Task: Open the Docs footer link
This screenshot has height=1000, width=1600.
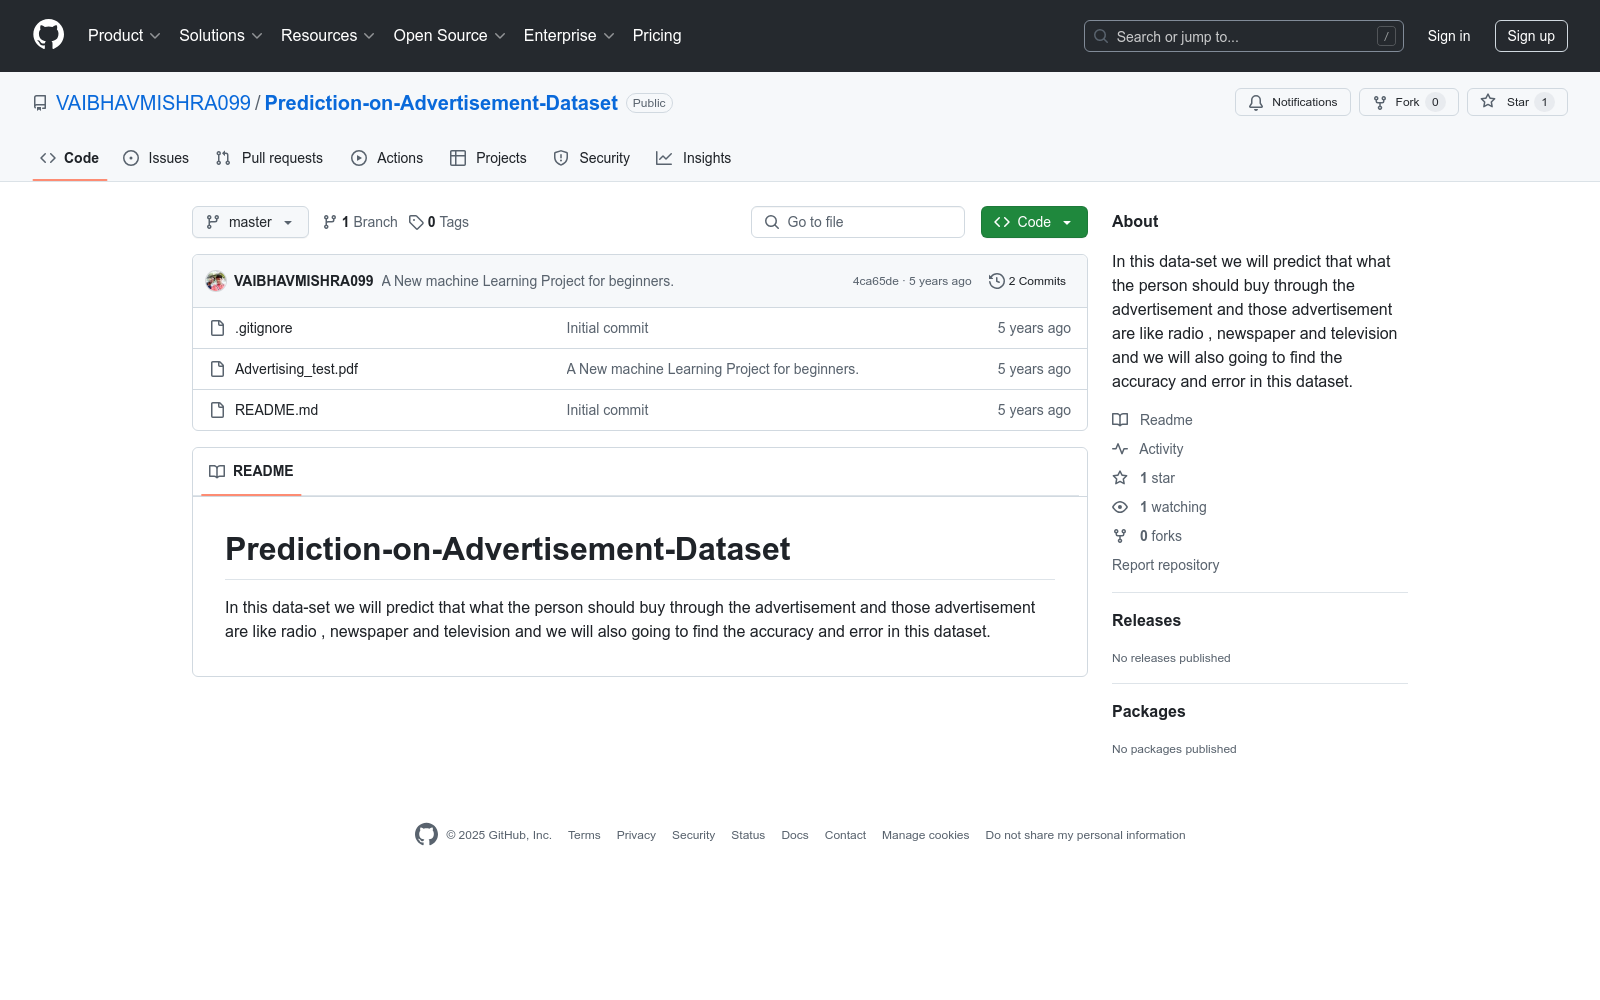Action: [x=795, y=835]
